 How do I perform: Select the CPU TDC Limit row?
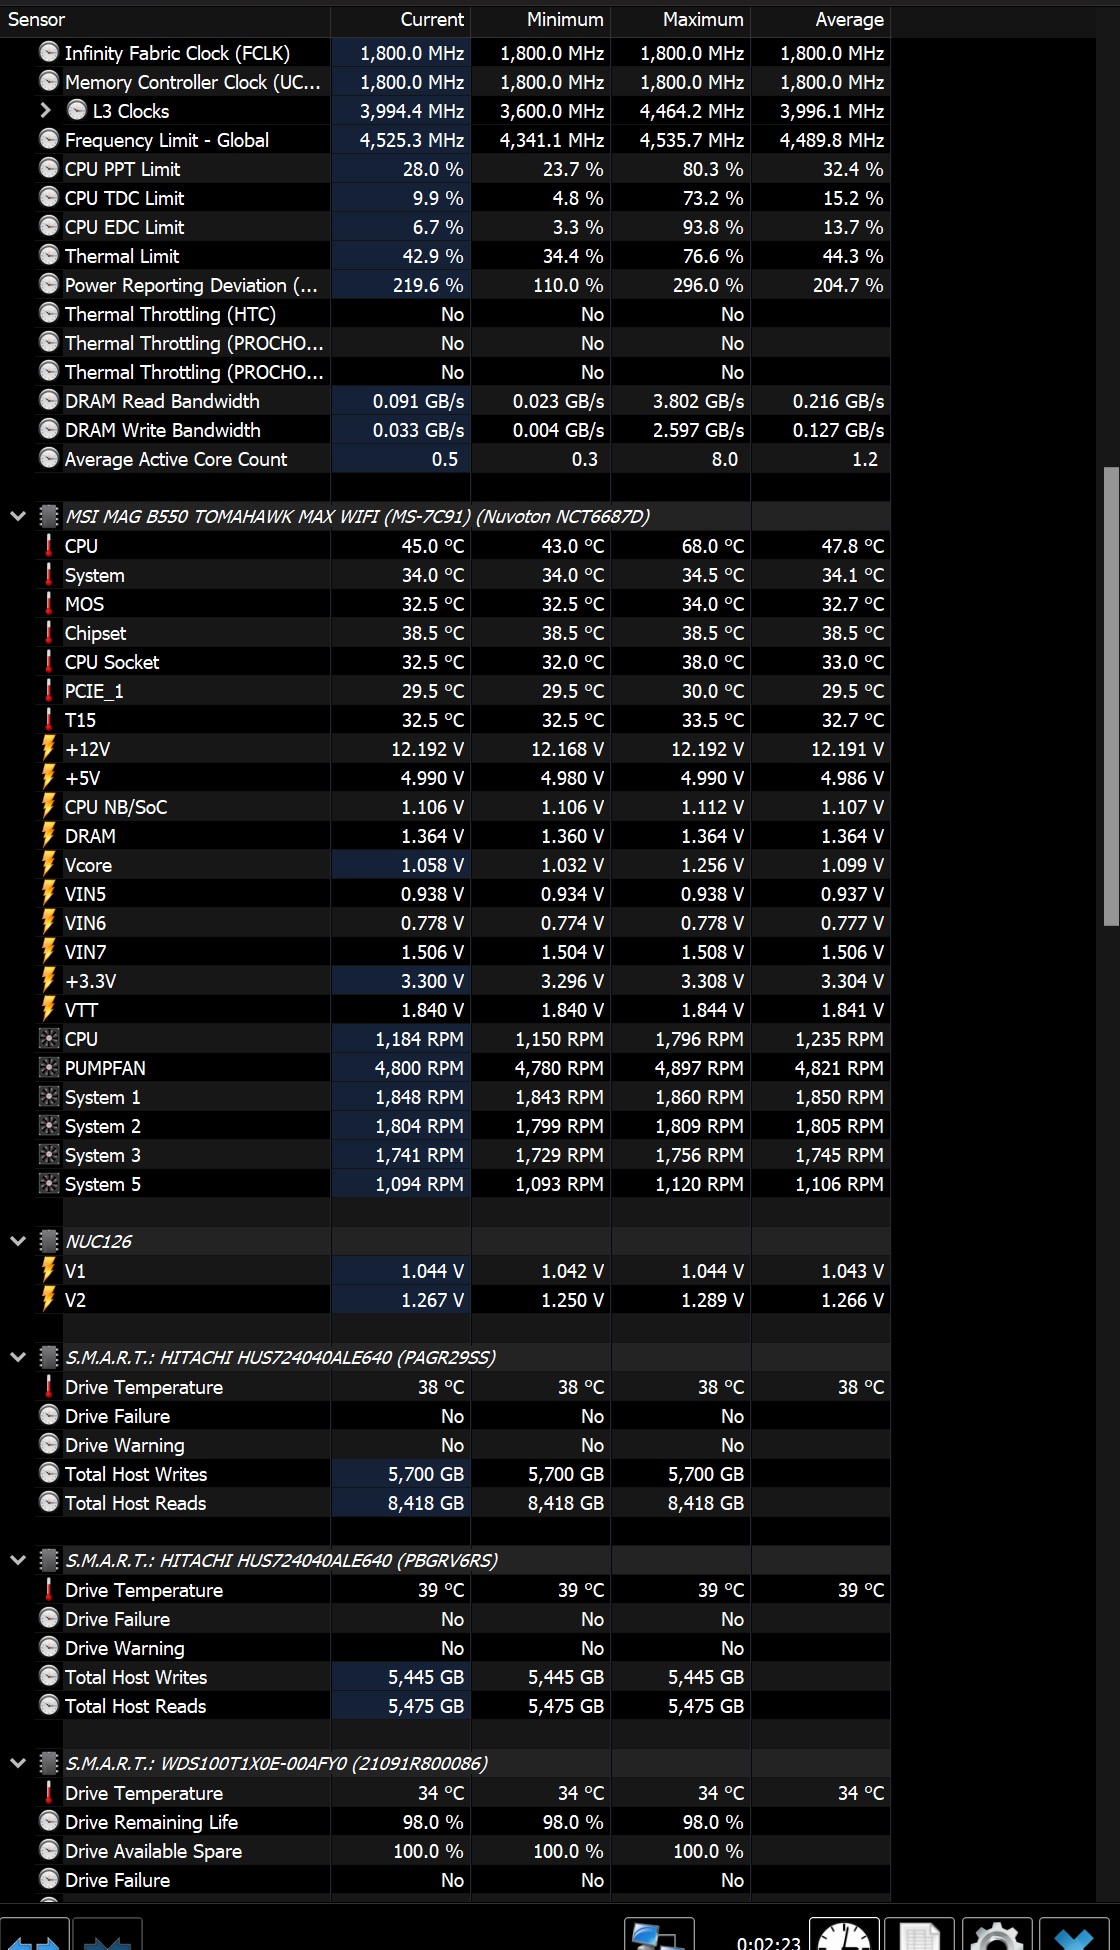coord(445,198)
